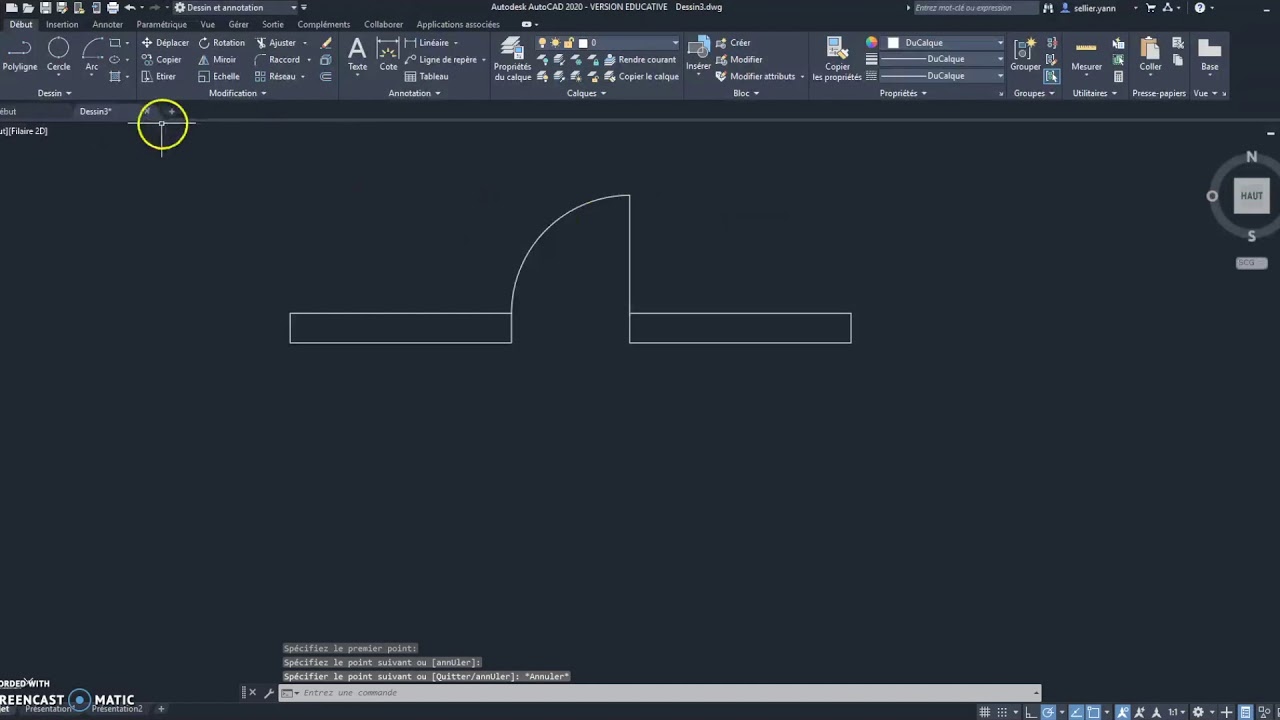Screen dimensions: 1280x720
Task: Switch to the Gérer ribbon tab
Action: pos(238,24)
